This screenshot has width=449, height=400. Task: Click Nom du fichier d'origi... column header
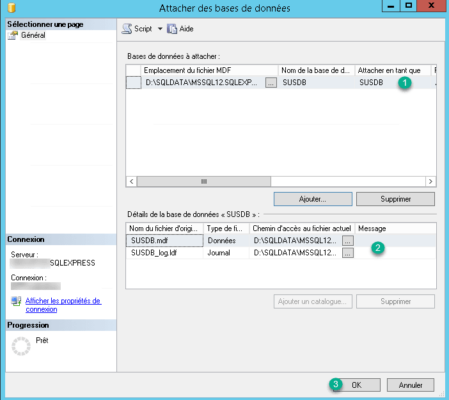coord(165,228)
